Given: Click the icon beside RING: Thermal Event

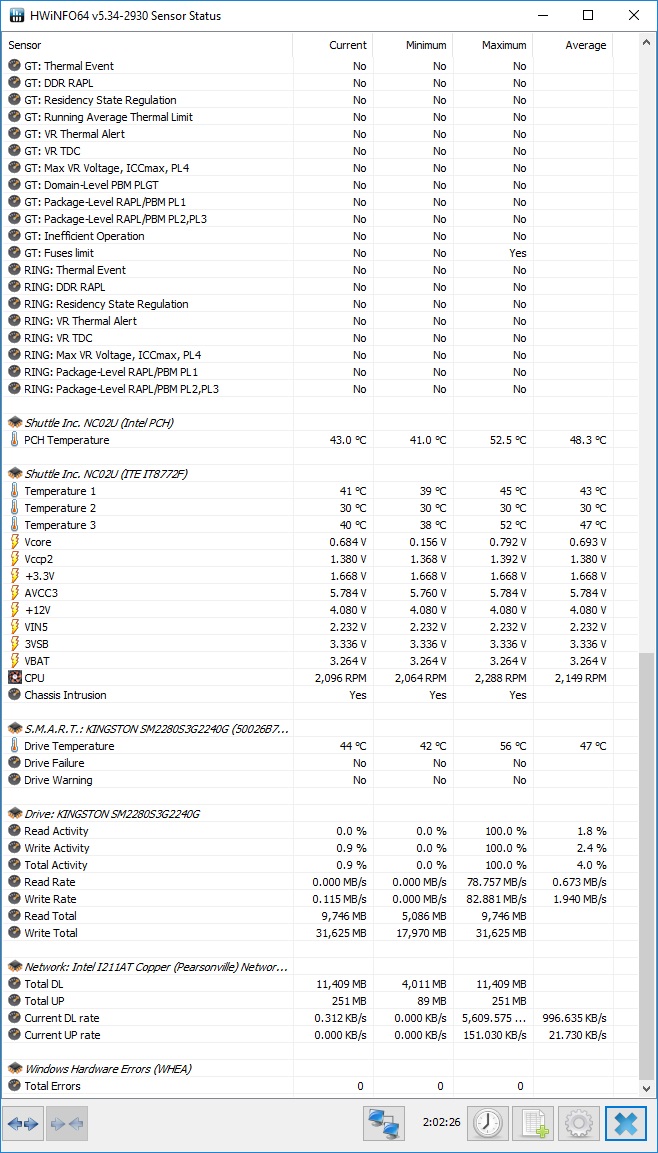Looking at the screenshot, I should coord(15,270).
